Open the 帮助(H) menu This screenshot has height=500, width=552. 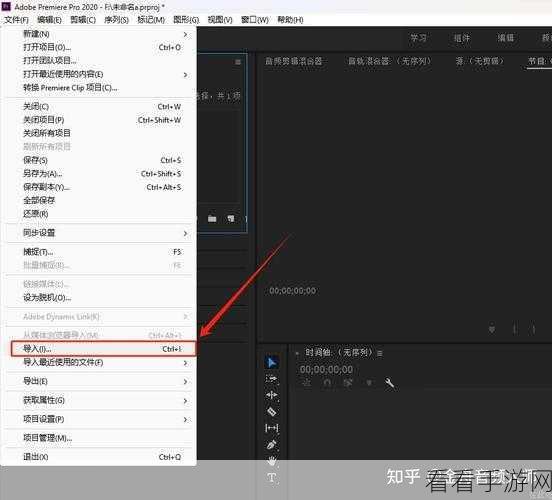290,20
